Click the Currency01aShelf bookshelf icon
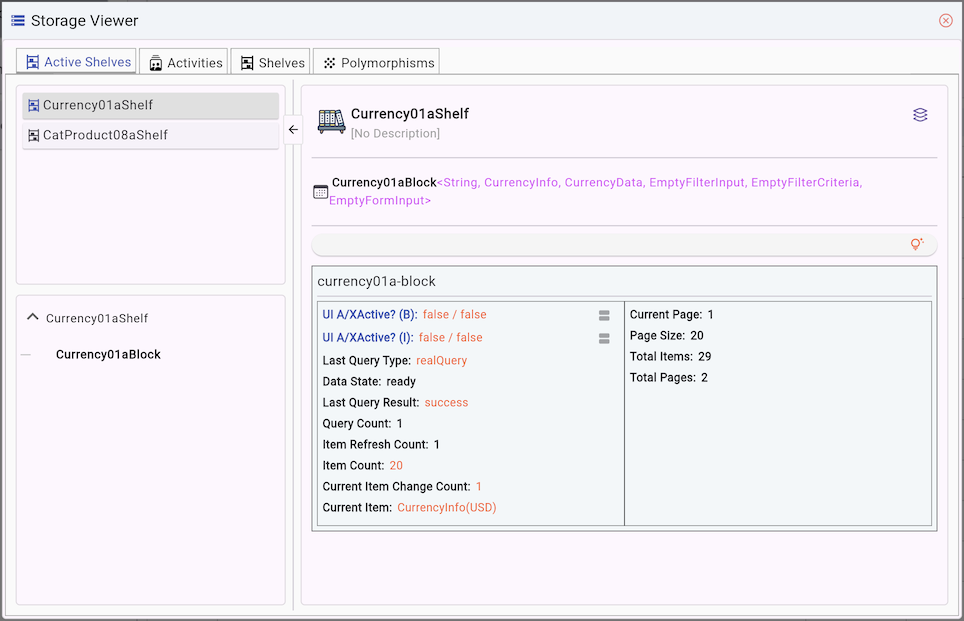964x621 pixels. pos(331,121)
